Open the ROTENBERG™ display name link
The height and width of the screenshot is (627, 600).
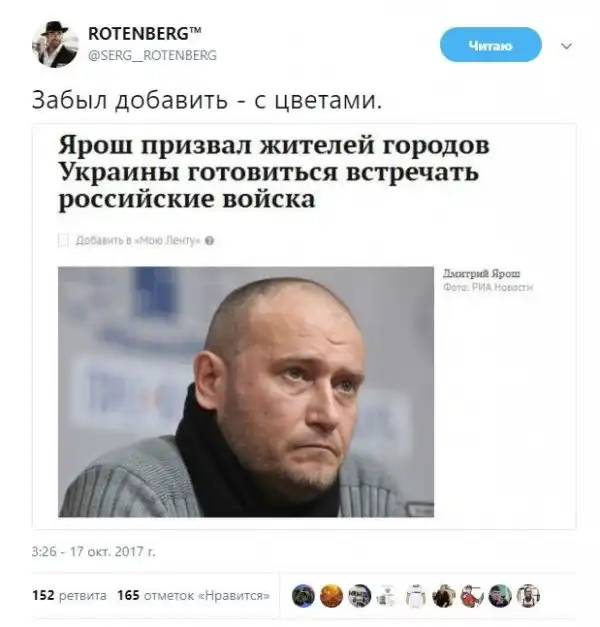pos(145,34)
